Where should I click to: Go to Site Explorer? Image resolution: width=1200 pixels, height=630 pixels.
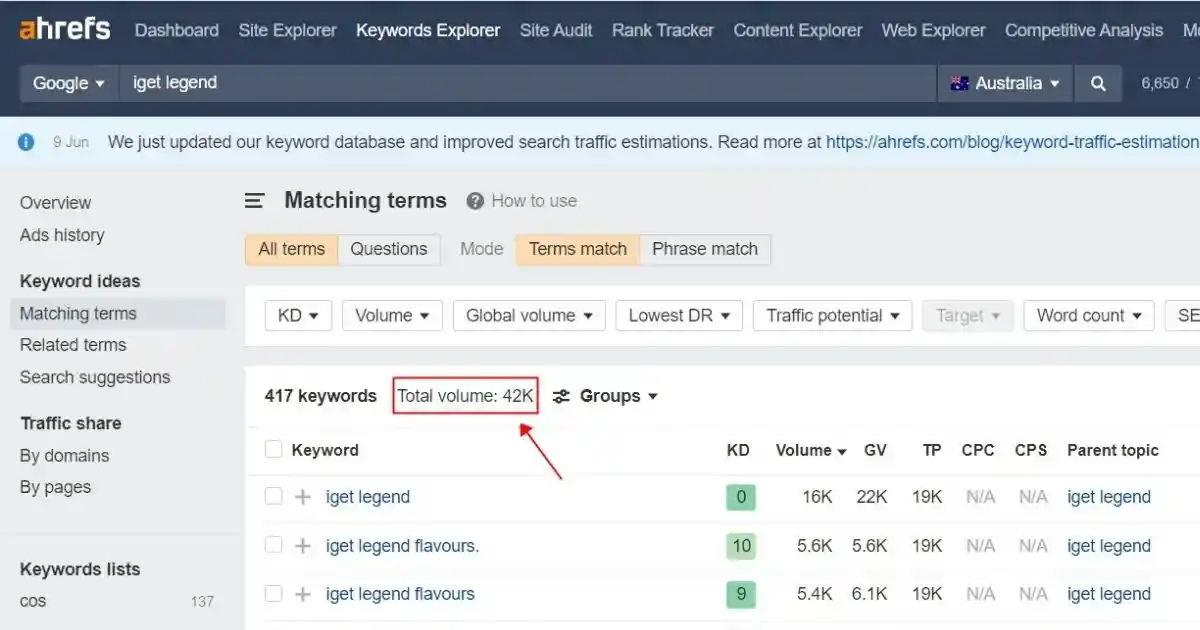pos(288,30)
